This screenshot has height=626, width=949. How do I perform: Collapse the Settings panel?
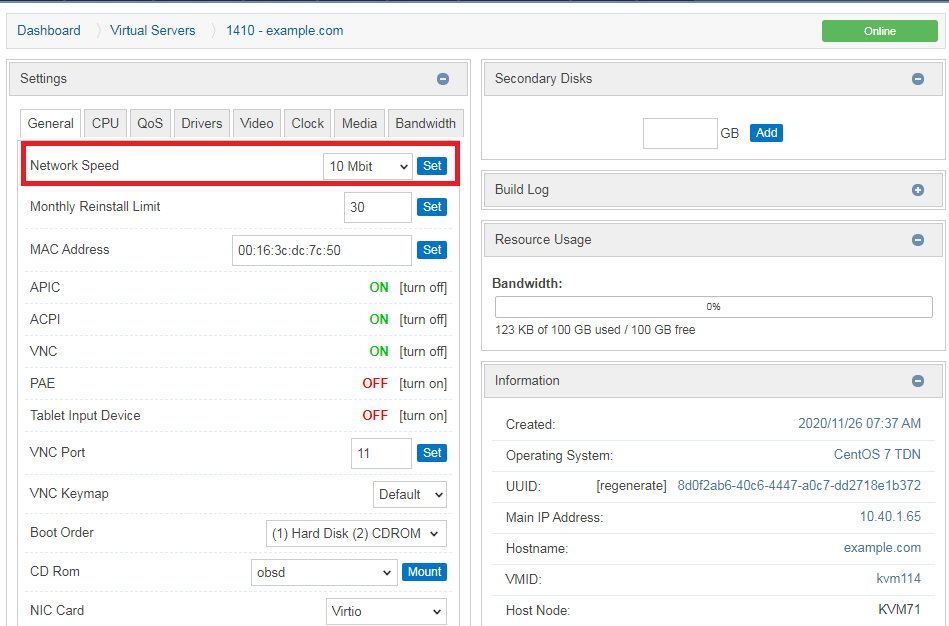[443, 79]
